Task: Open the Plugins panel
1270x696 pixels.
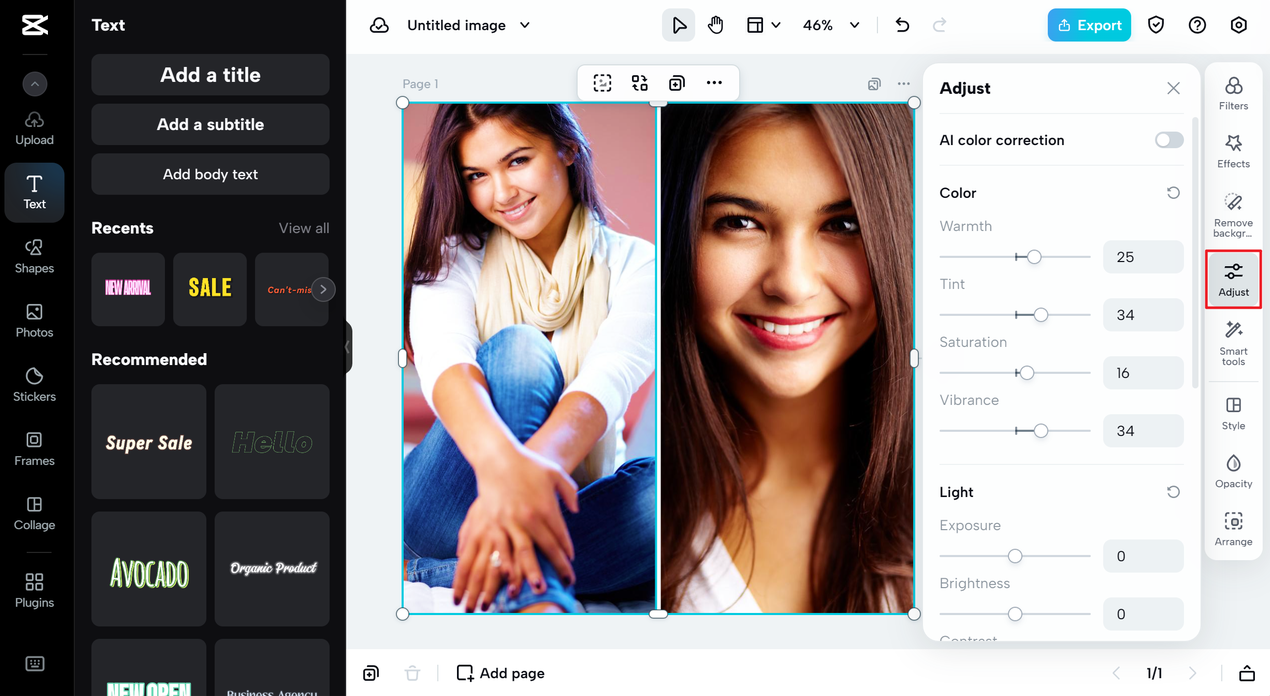Action: pyautogui.click(x=35, y=590)
